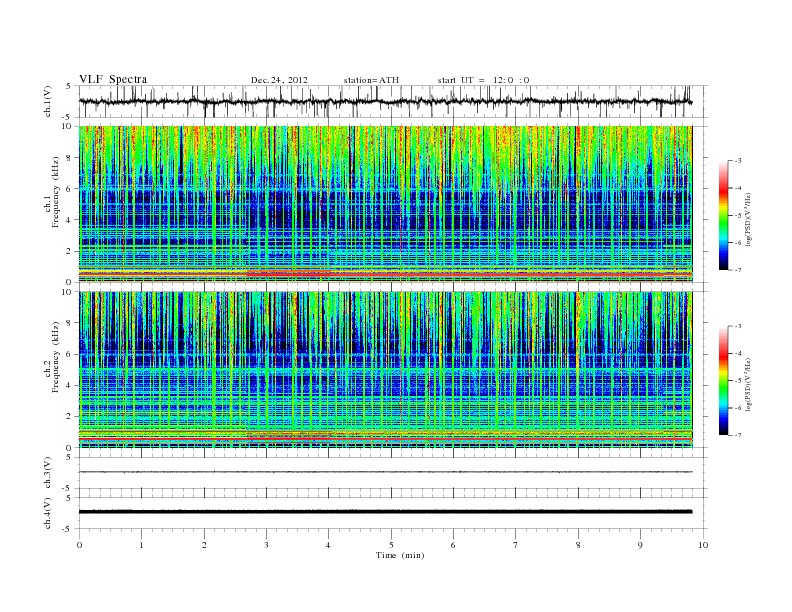
Task: Click the ch.3 voltage trace panel
Action: [393, 473]
